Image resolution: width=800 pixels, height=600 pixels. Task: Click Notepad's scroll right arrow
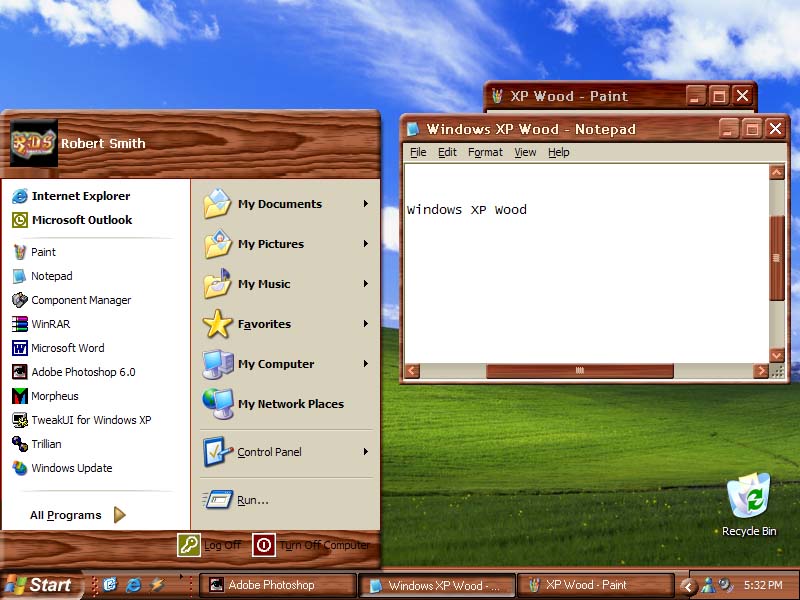[x=760, y=370]
